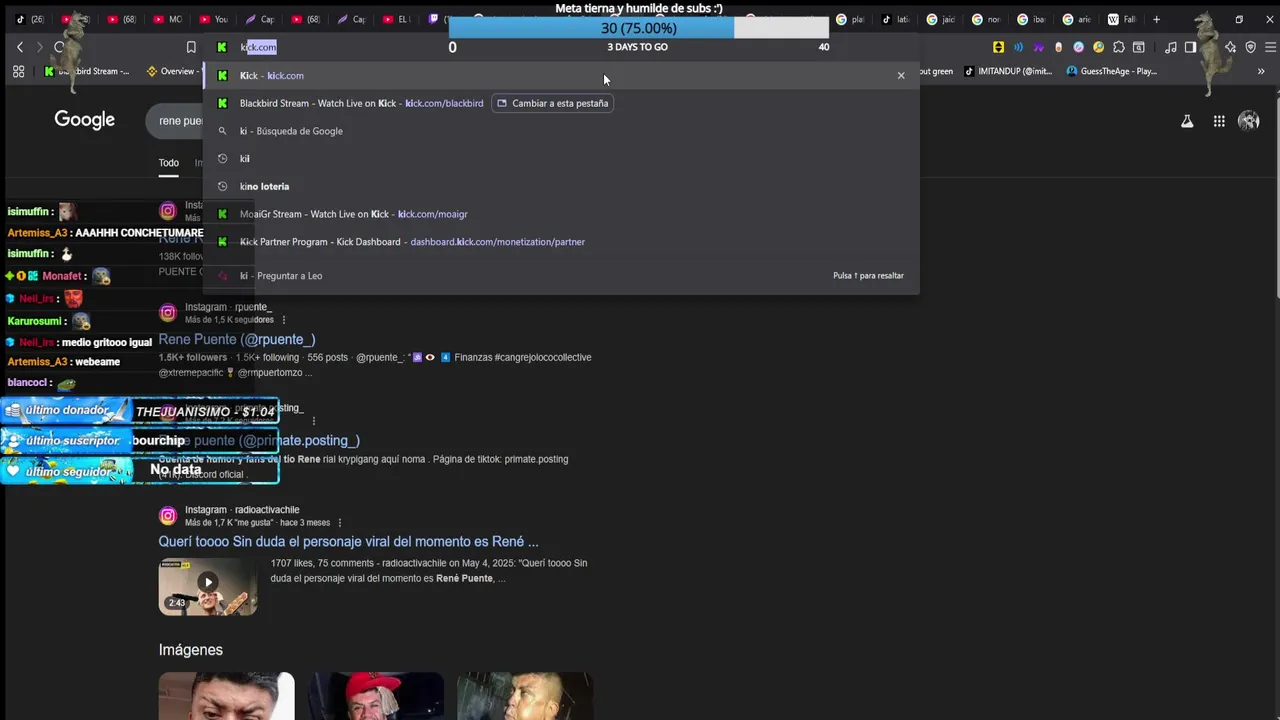Play the 2:43 video thumbnail
Viewport: 1280px width, 720px height.
click(x=207, y=585)
